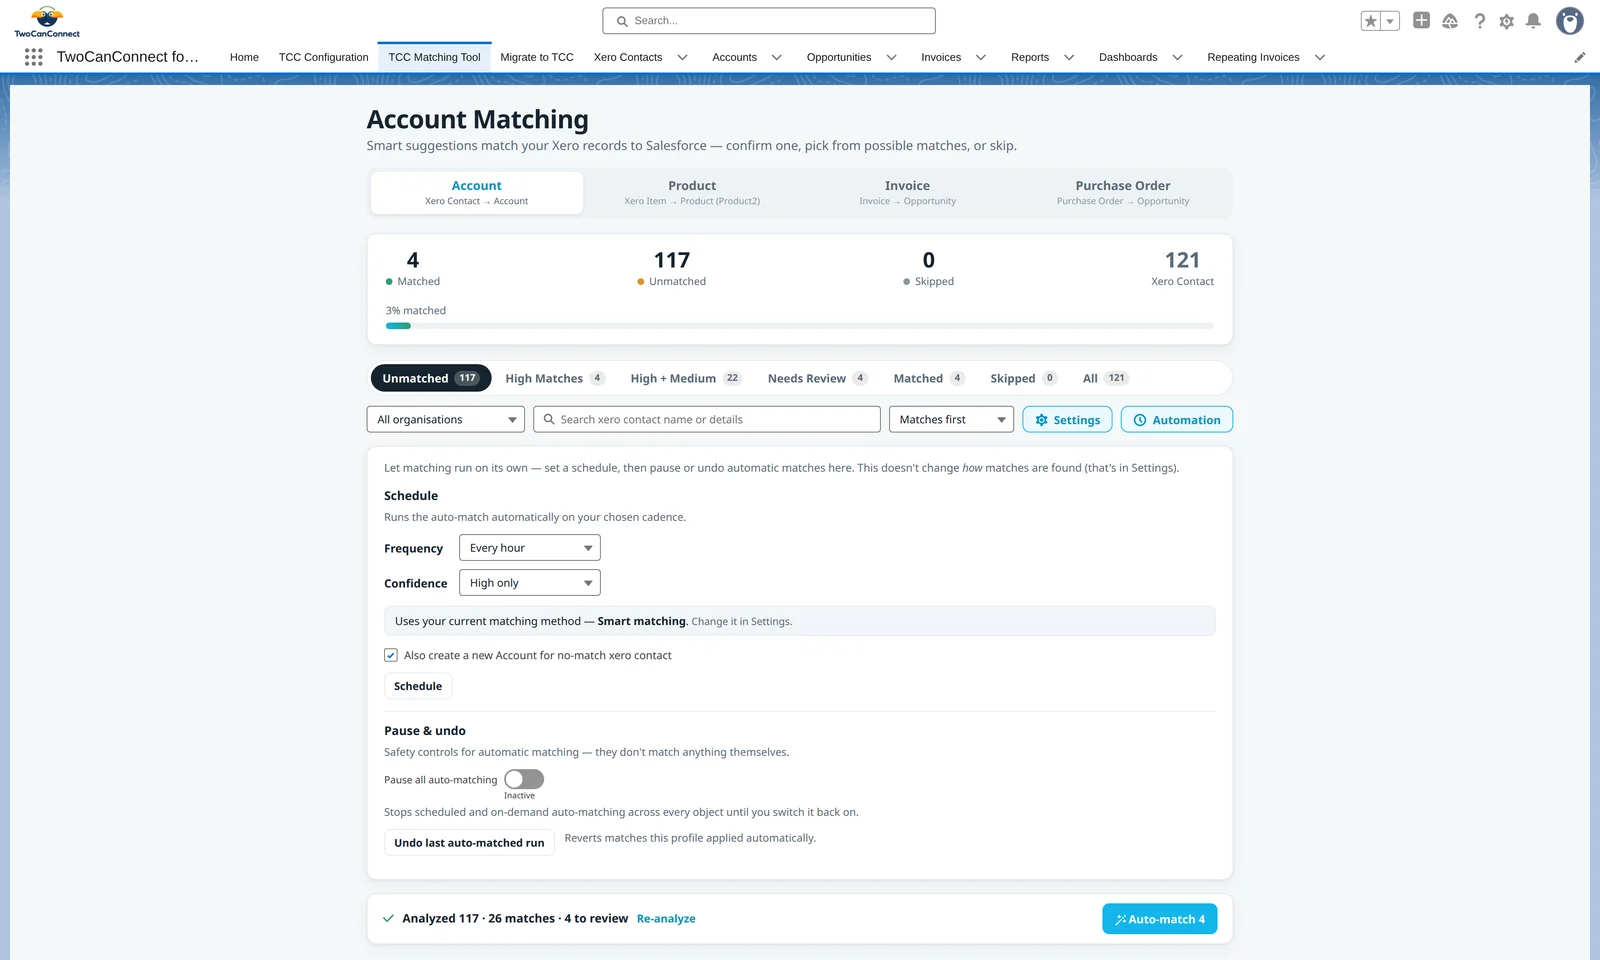Open the App Launcher grid icon

(x=33, y=57)
